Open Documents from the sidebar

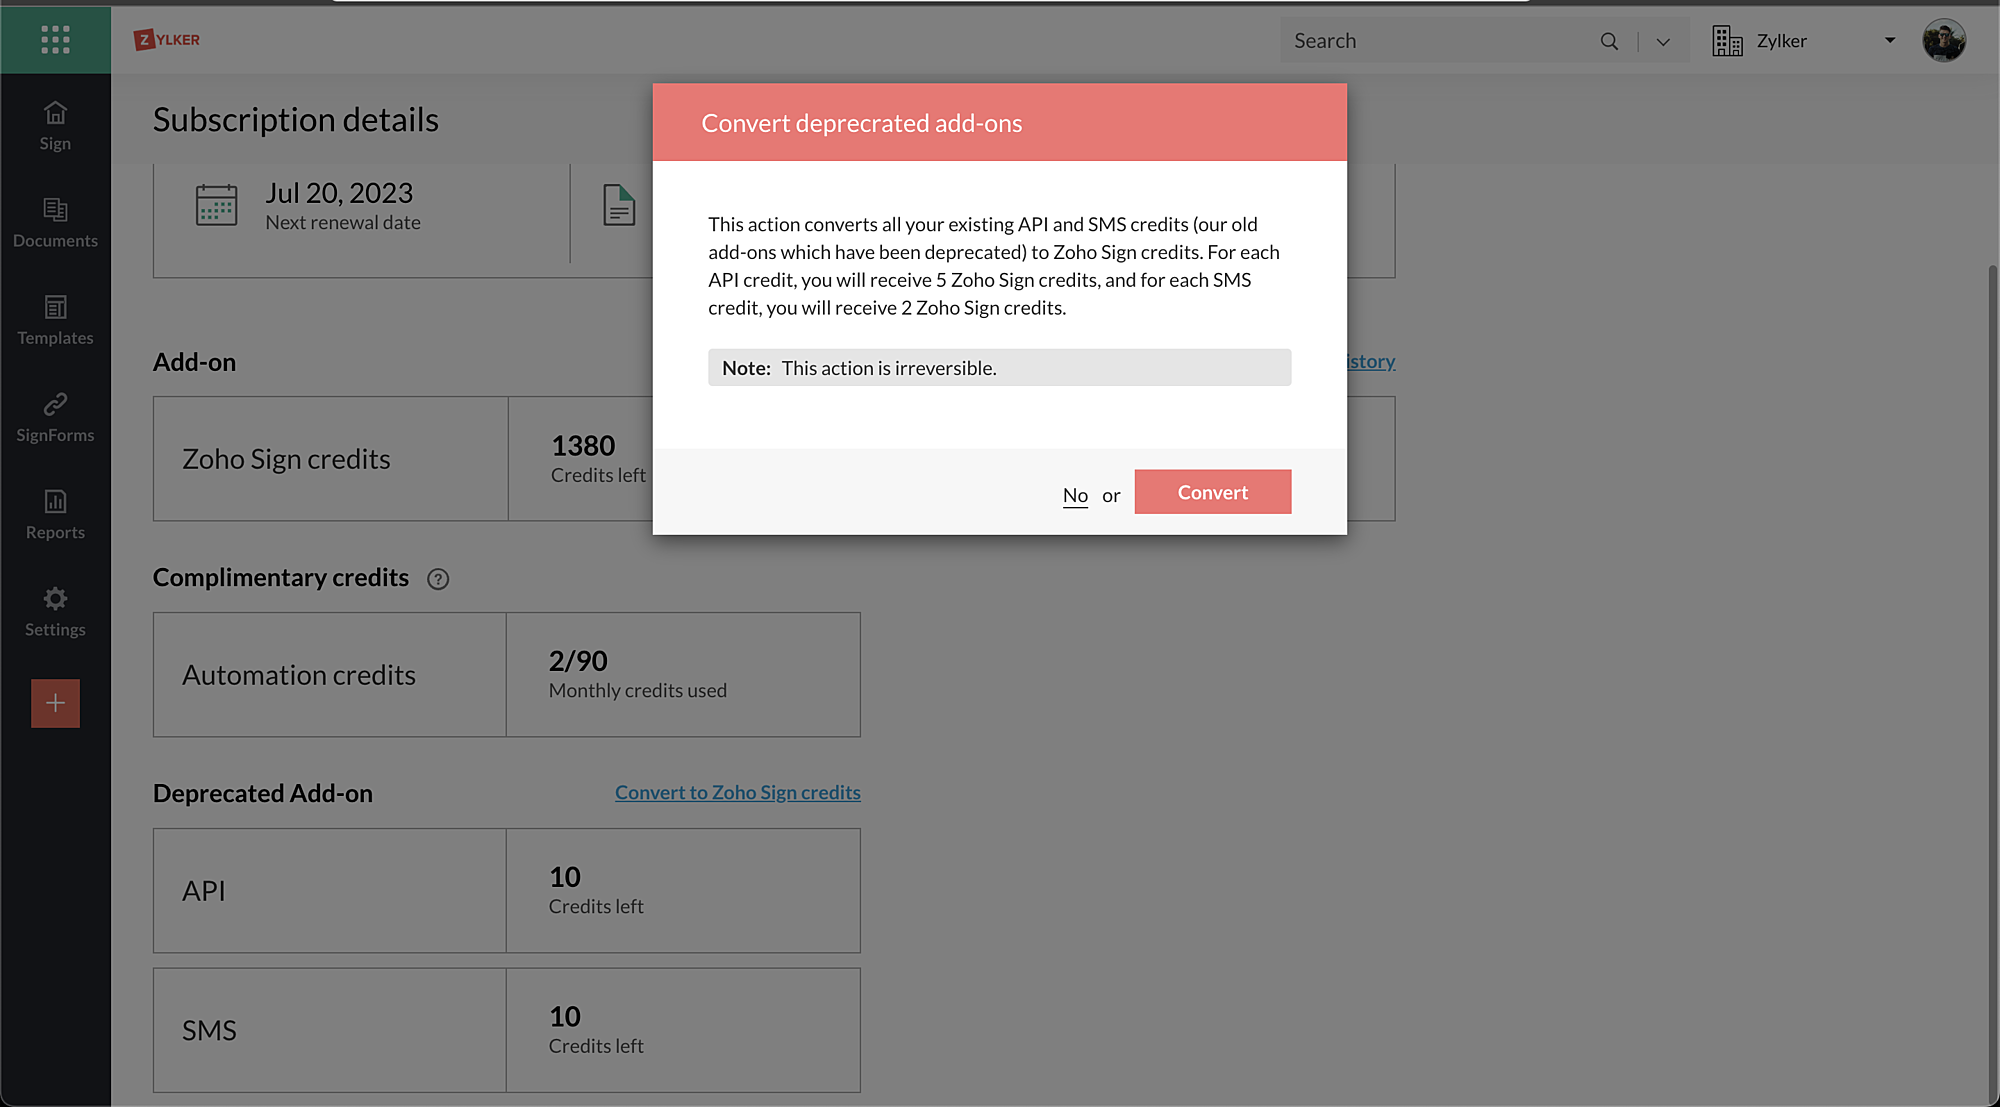point(55,222)
